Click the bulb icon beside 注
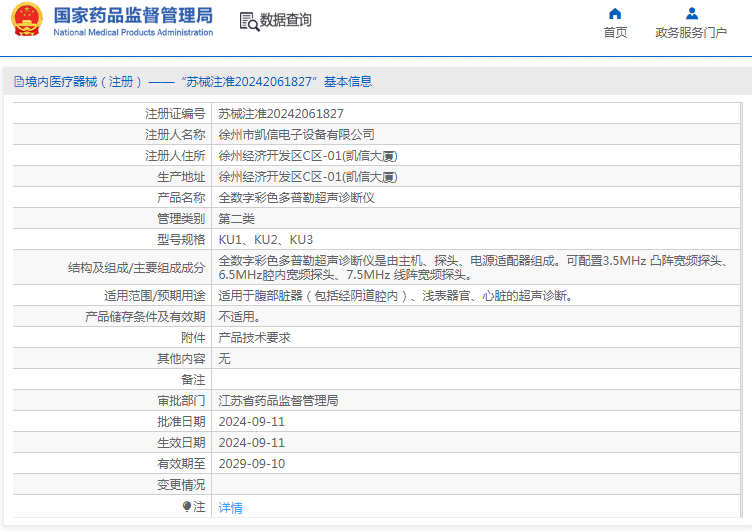This screenshot has width=752, height=532. tap(187, 506)
